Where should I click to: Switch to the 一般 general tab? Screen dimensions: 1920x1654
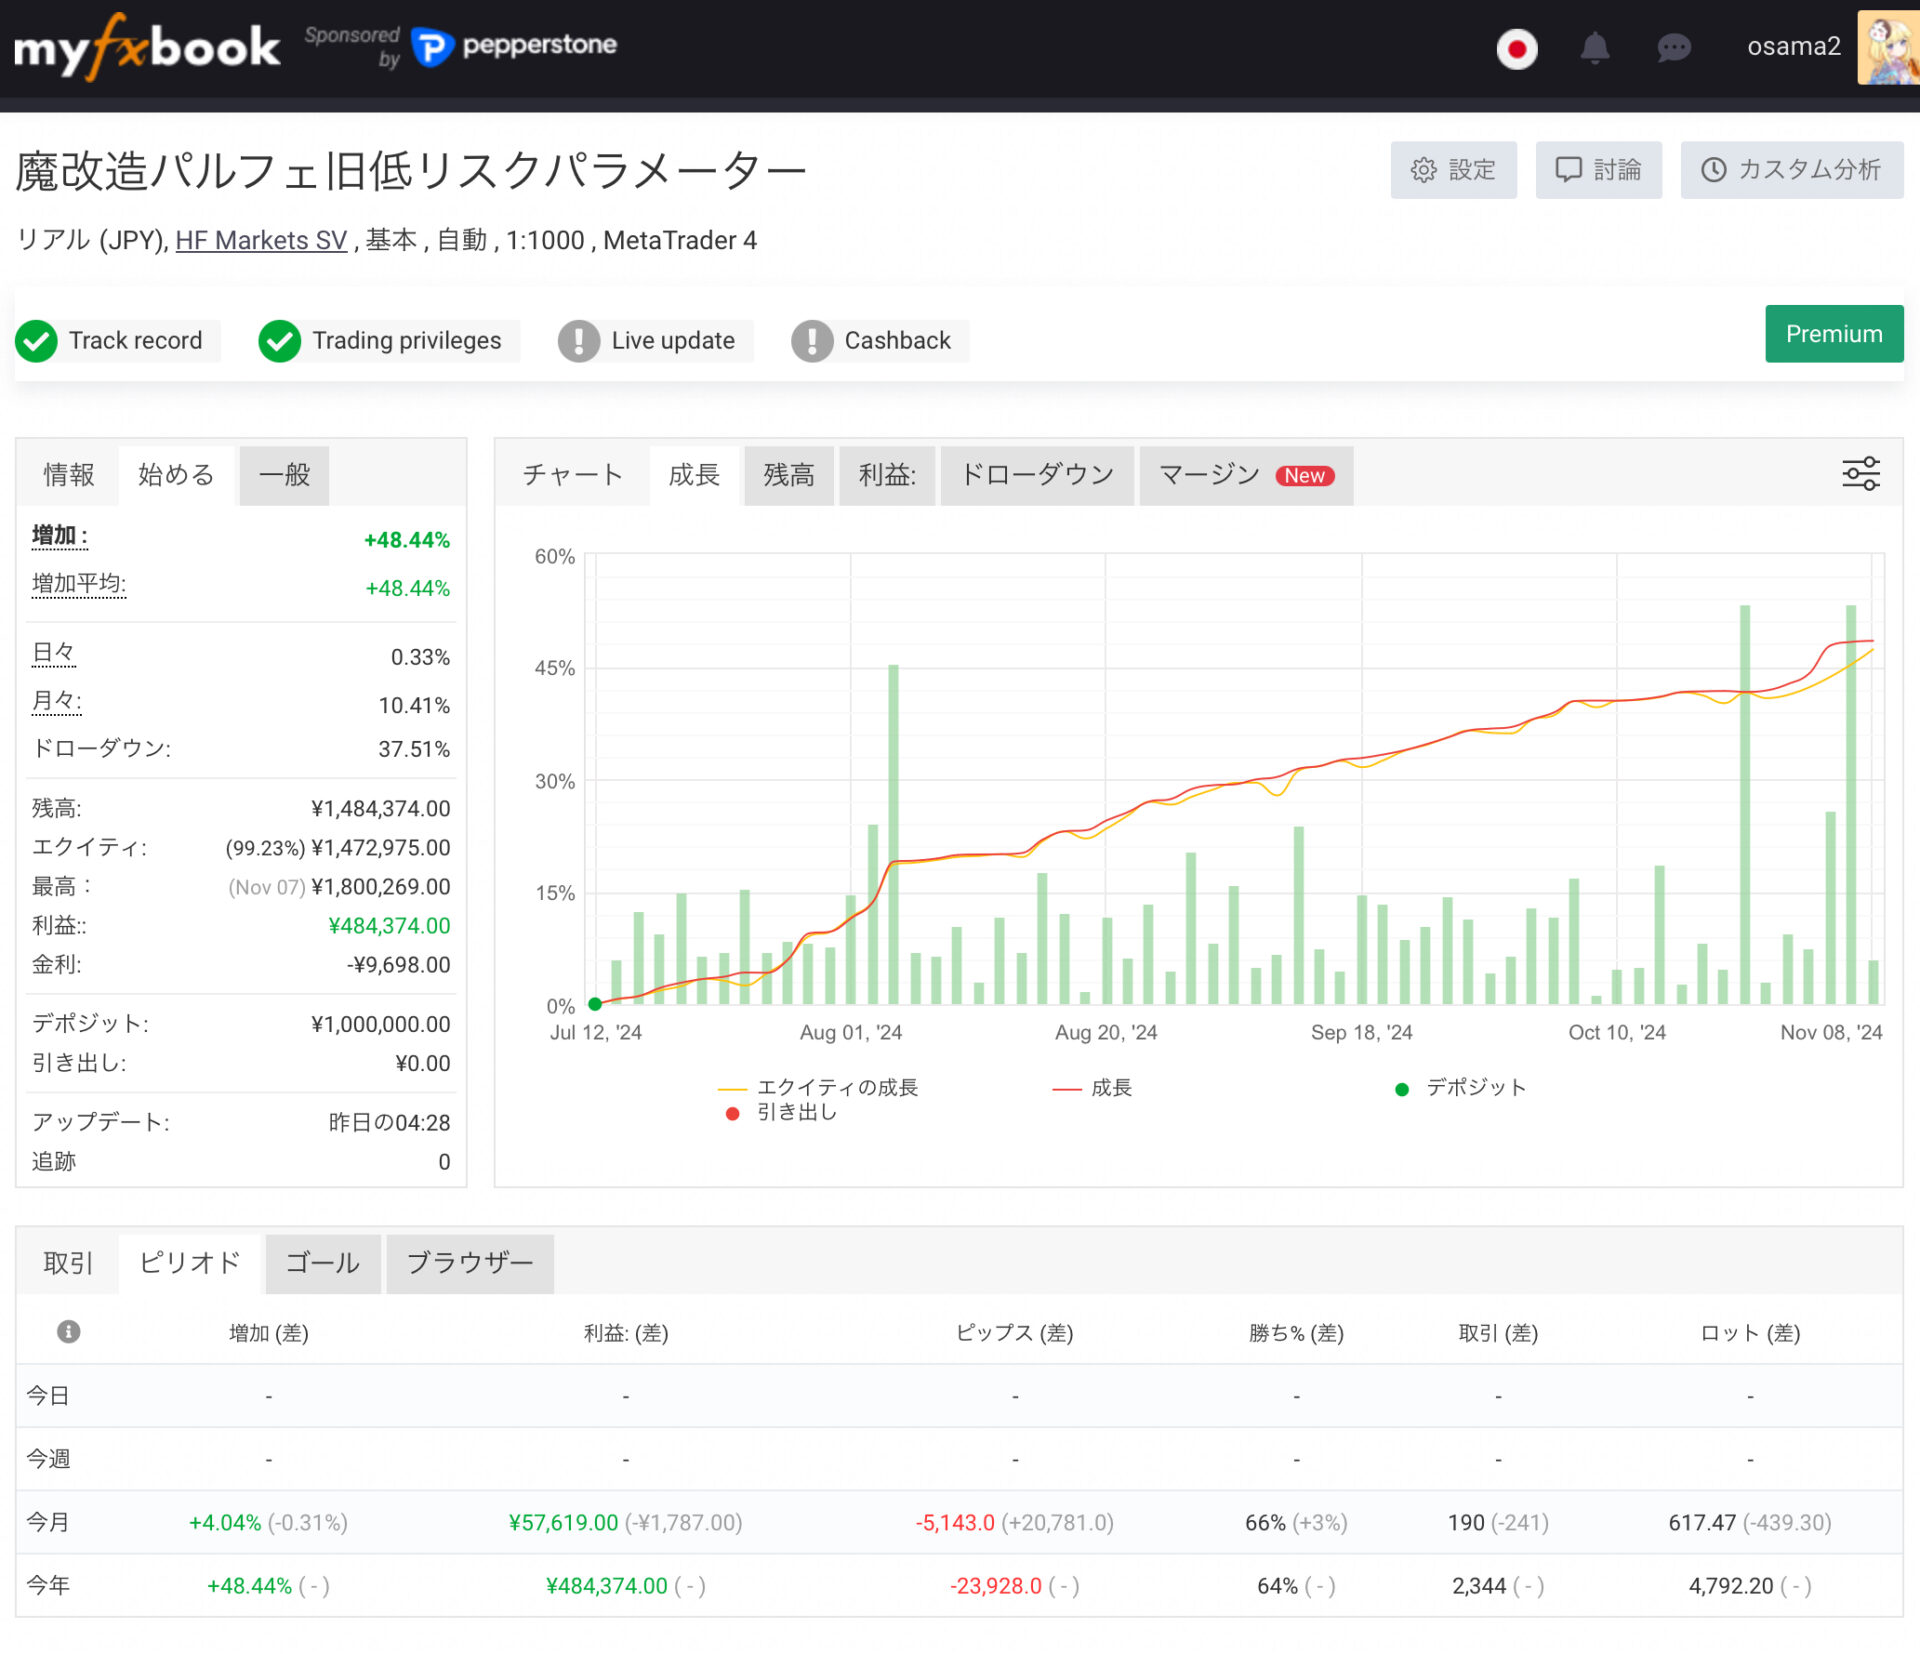[x=285, y=475]
